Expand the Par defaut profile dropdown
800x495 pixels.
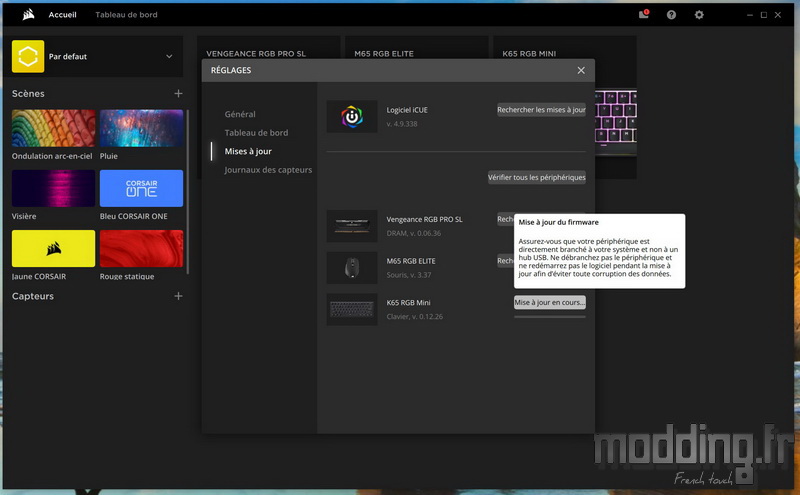169,56
